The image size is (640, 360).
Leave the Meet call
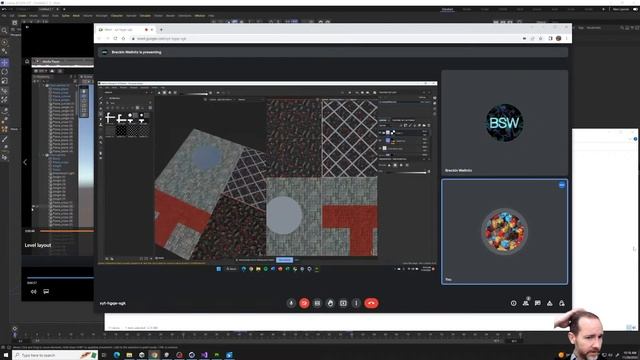coord(371,303)
